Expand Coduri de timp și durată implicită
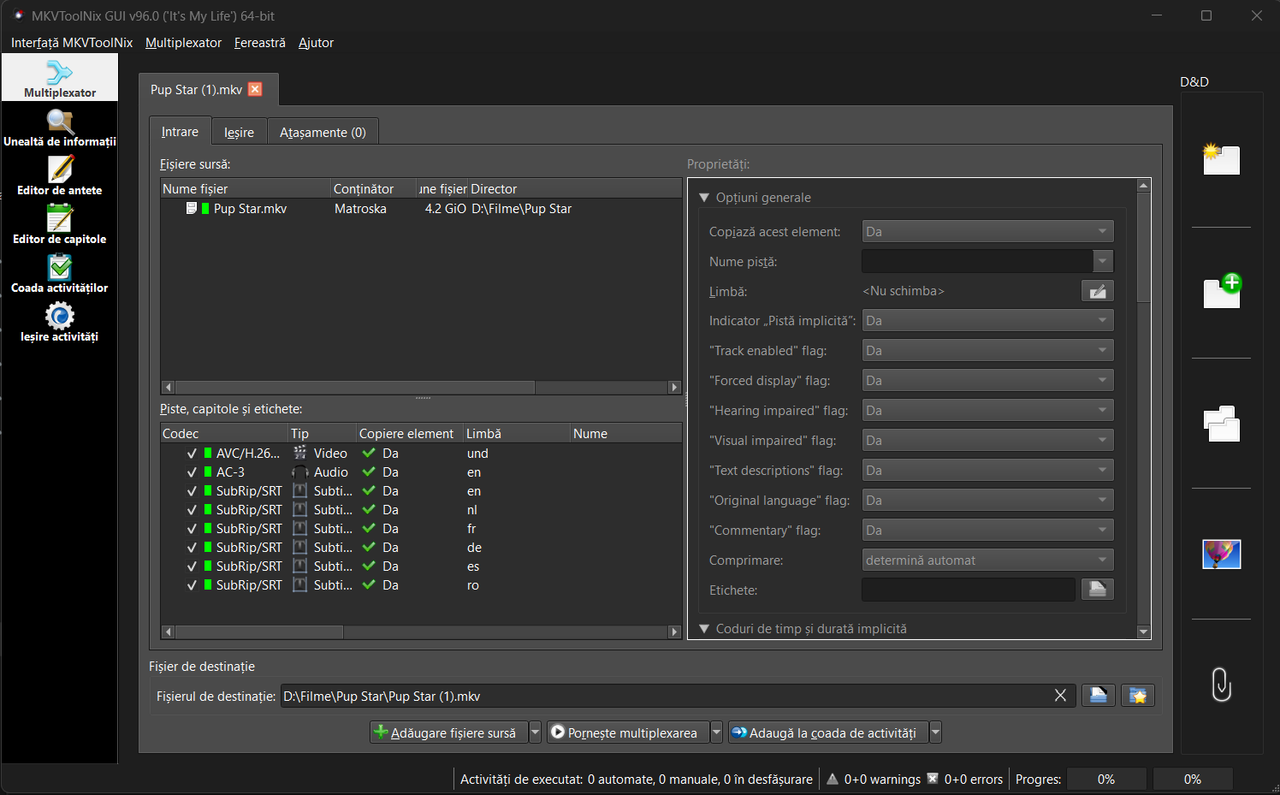Image resolution: width=1280 pixels, height=795 pixels. (704, 629)
